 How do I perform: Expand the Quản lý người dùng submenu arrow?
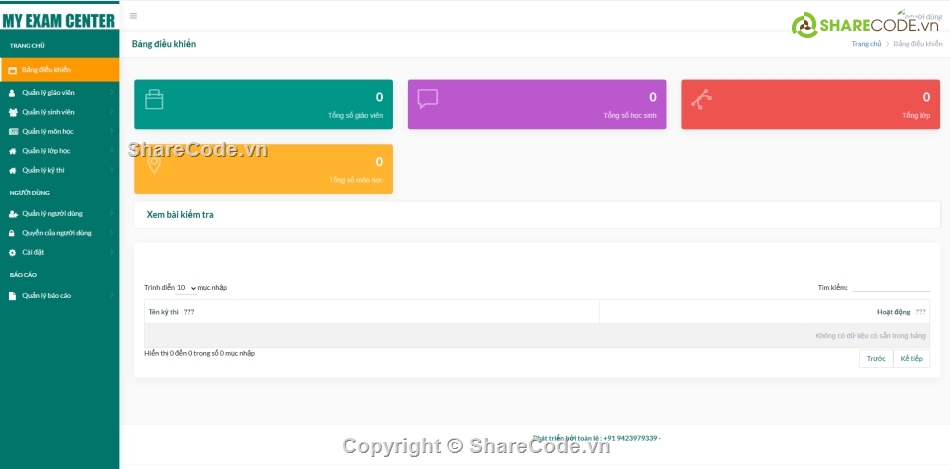111,214
